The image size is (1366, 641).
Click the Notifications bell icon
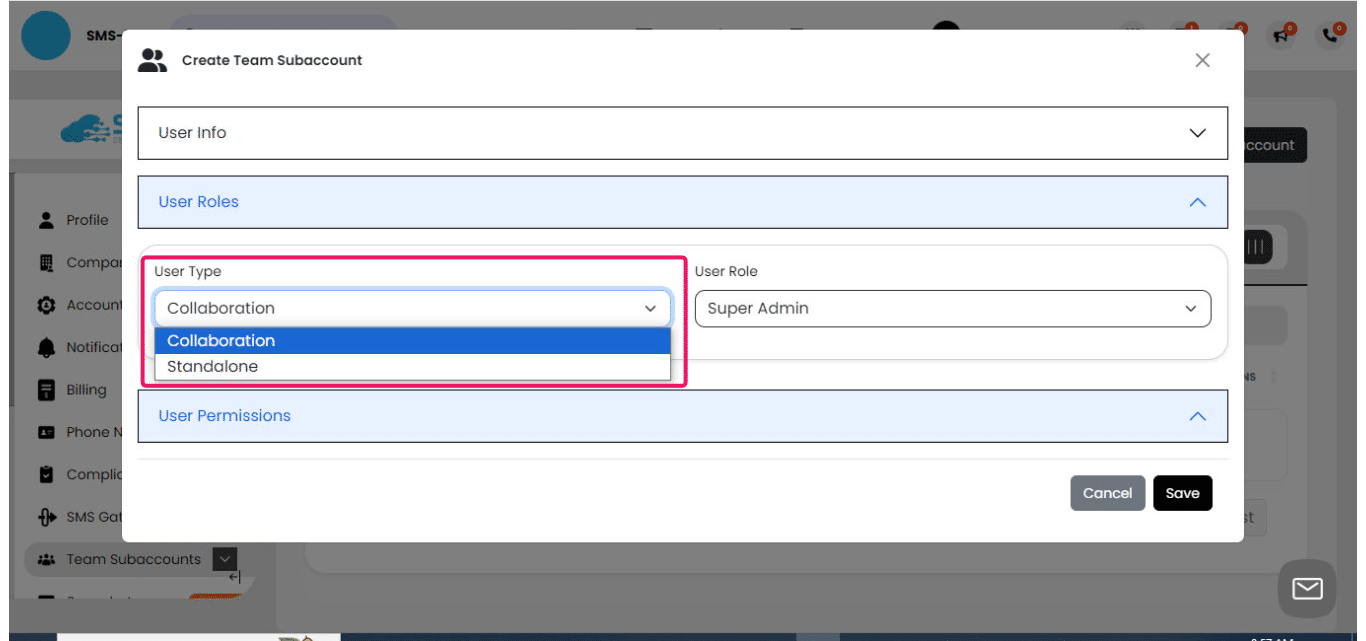pos(47,347)
